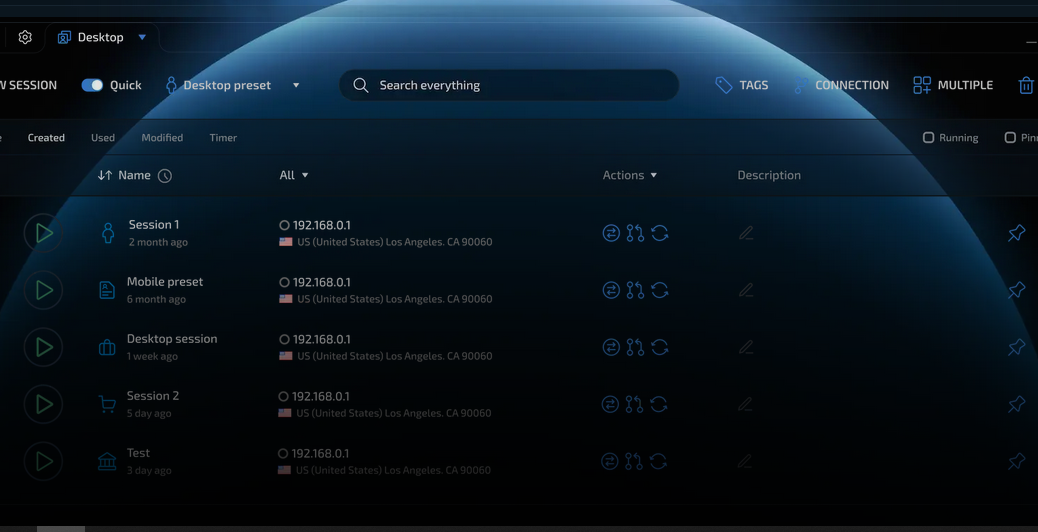
Task: Select the Timer tab
Action: point(223,138)
